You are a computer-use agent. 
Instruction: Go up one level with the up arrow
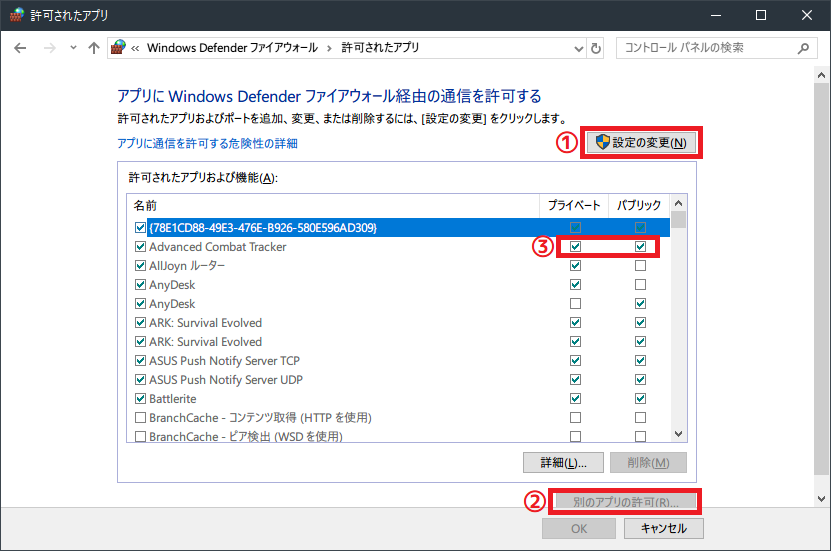94,48
